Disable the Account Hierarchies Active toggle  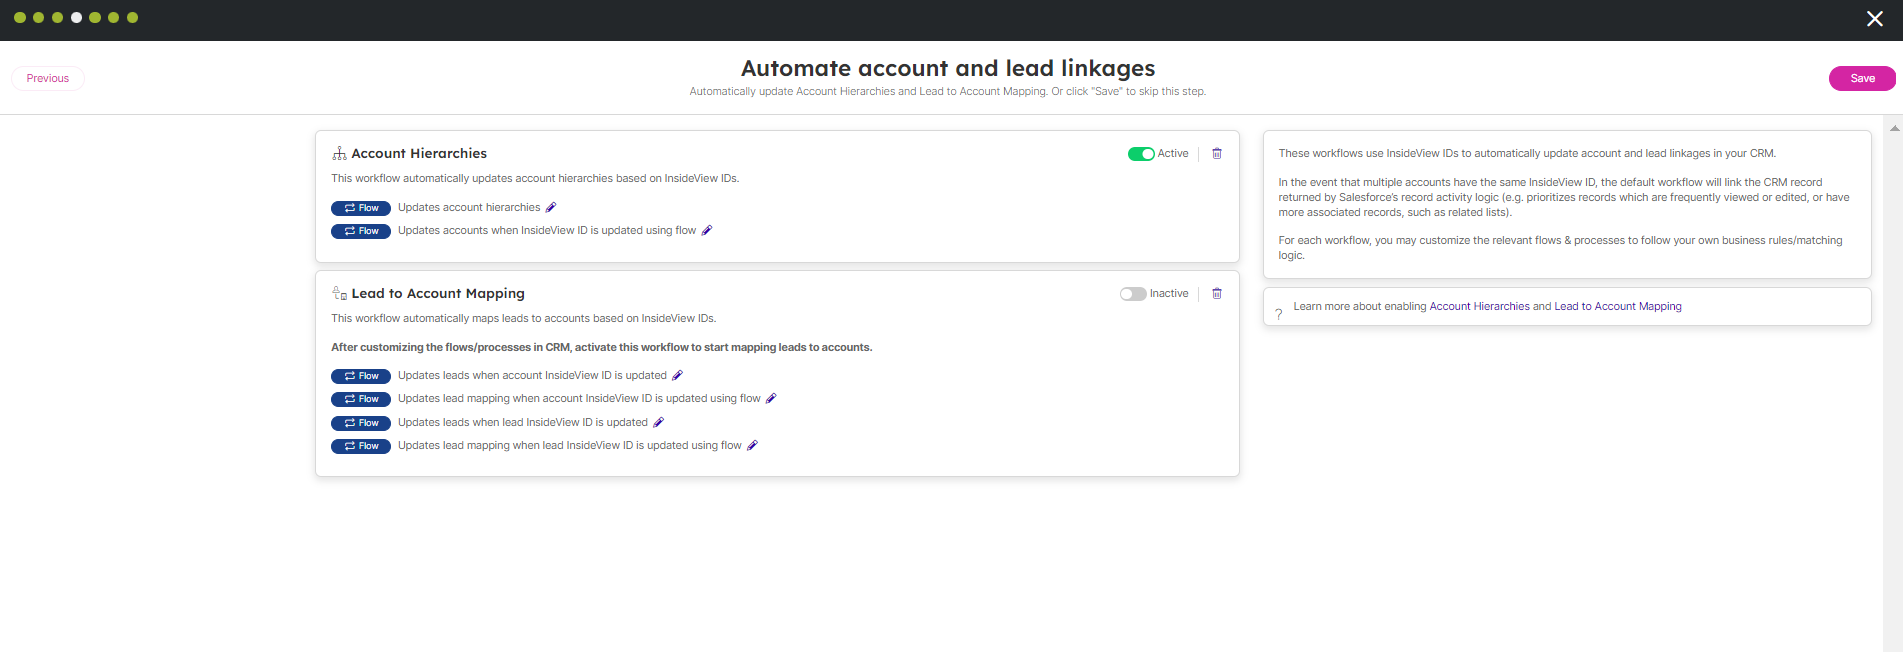pyautogui.click(x=1140, y=154)
